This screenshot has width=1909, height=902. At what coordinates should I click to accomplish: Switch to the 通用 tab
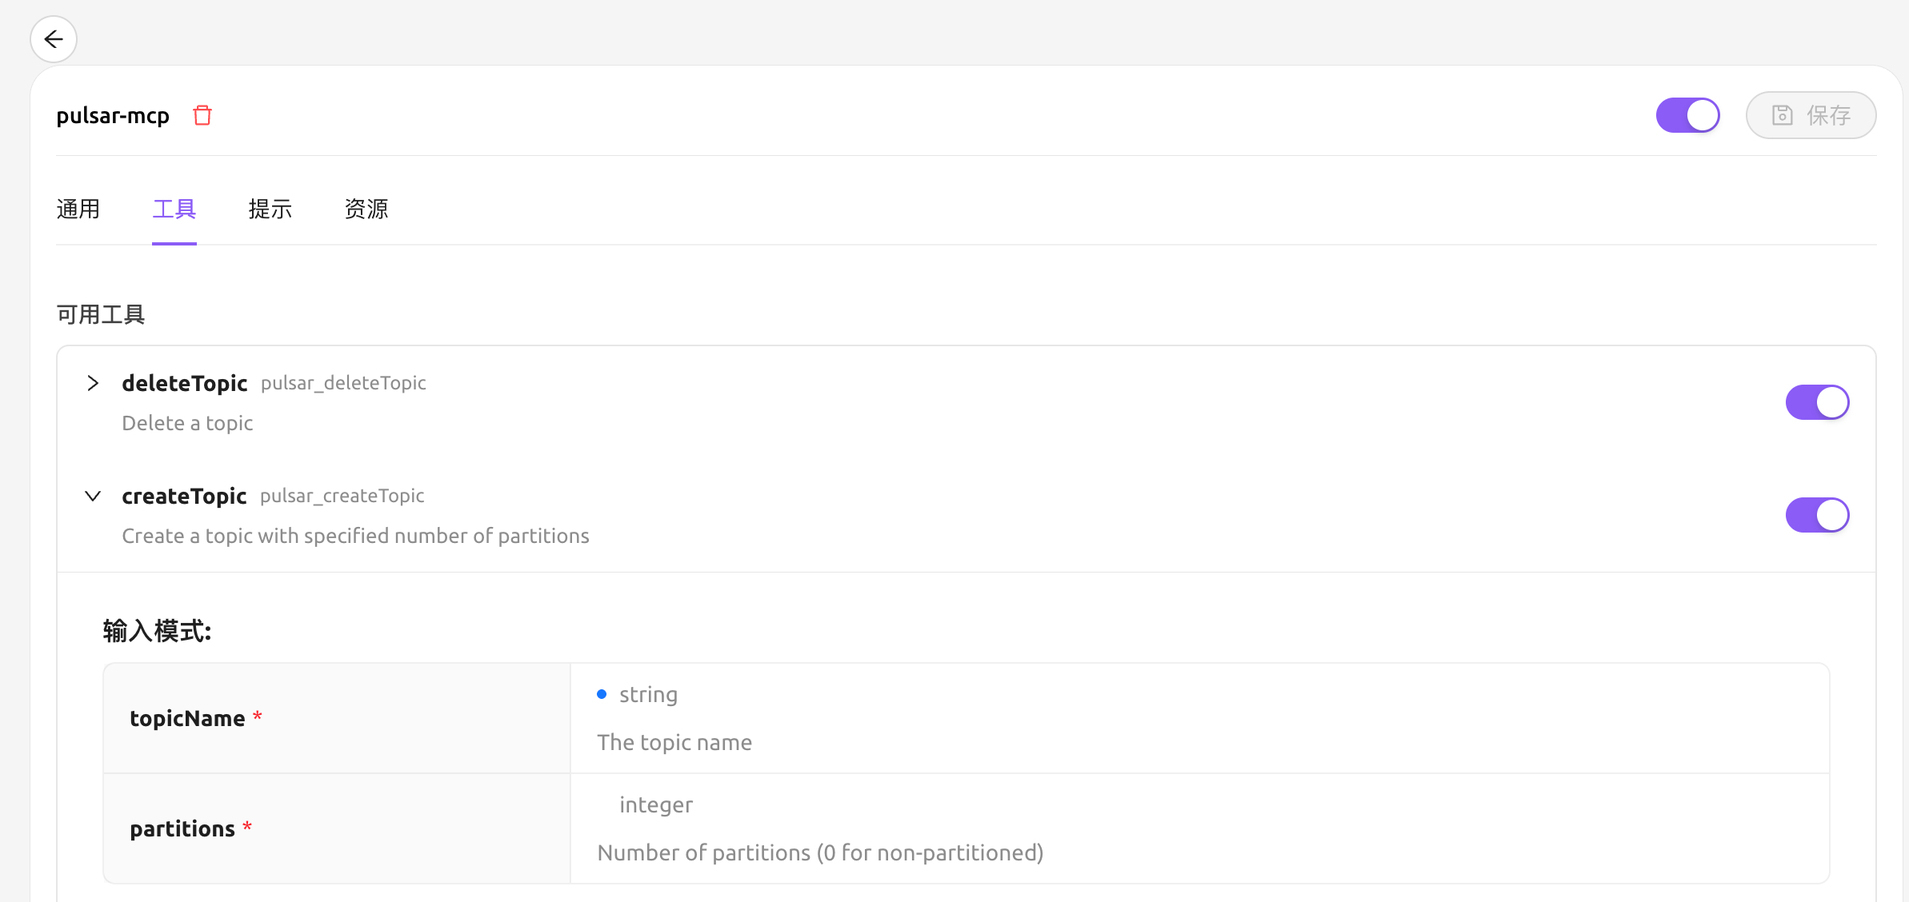pos(78,209)
